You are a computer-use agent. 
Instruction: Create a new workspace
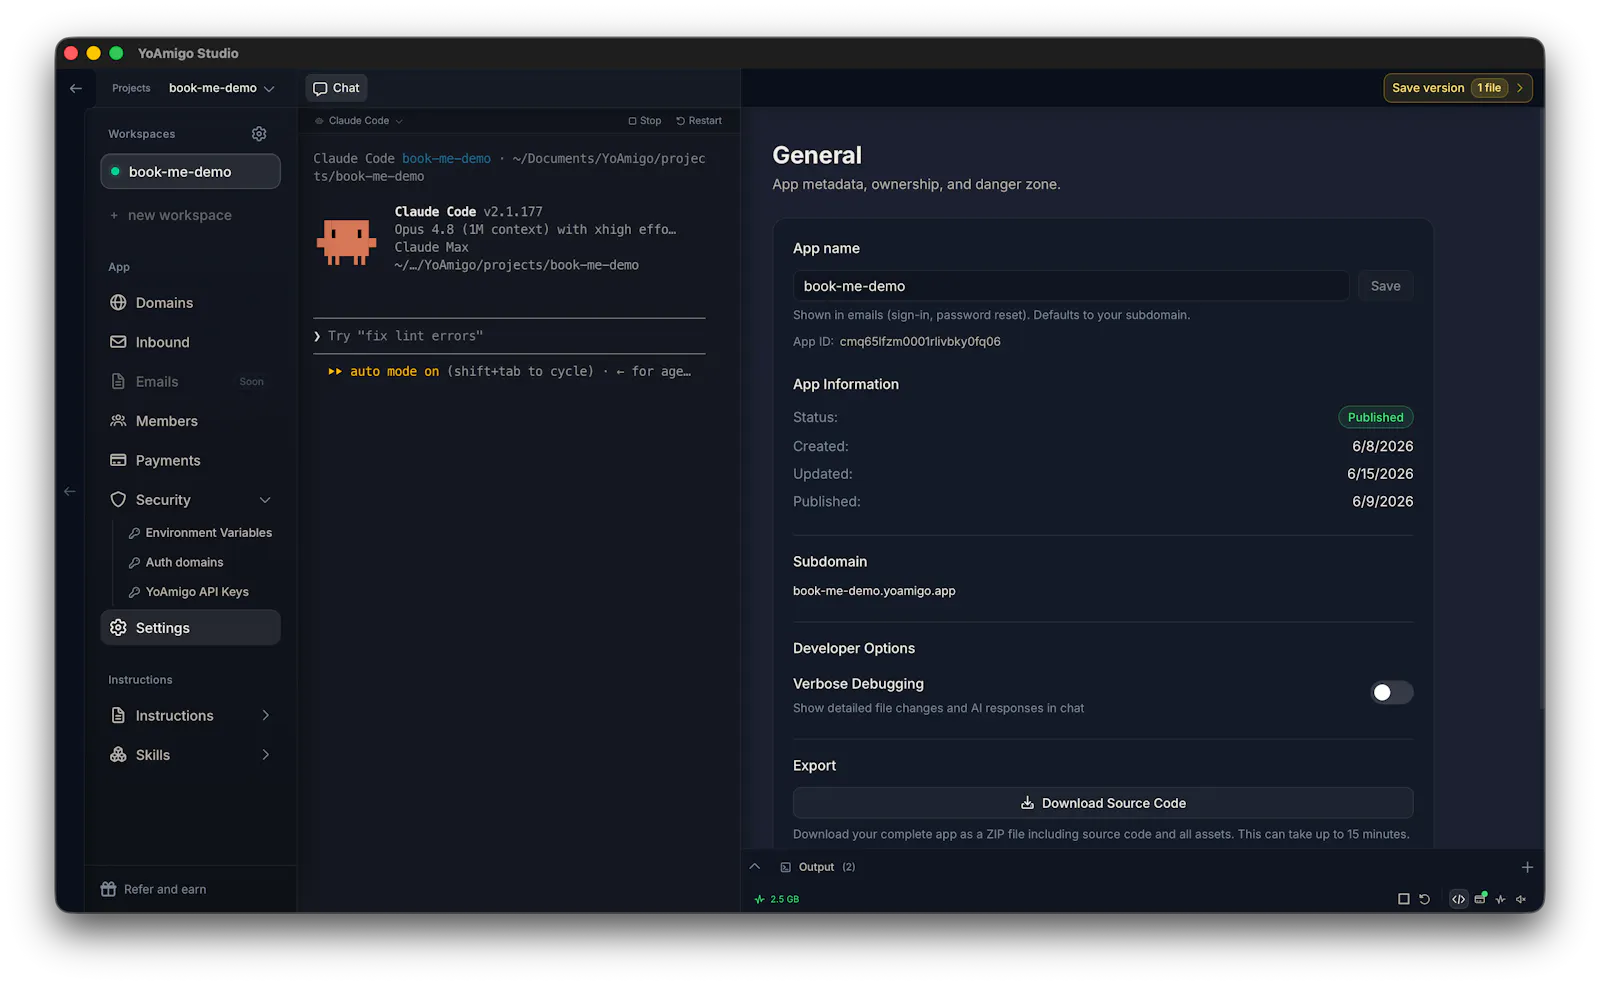coord(170,215)
